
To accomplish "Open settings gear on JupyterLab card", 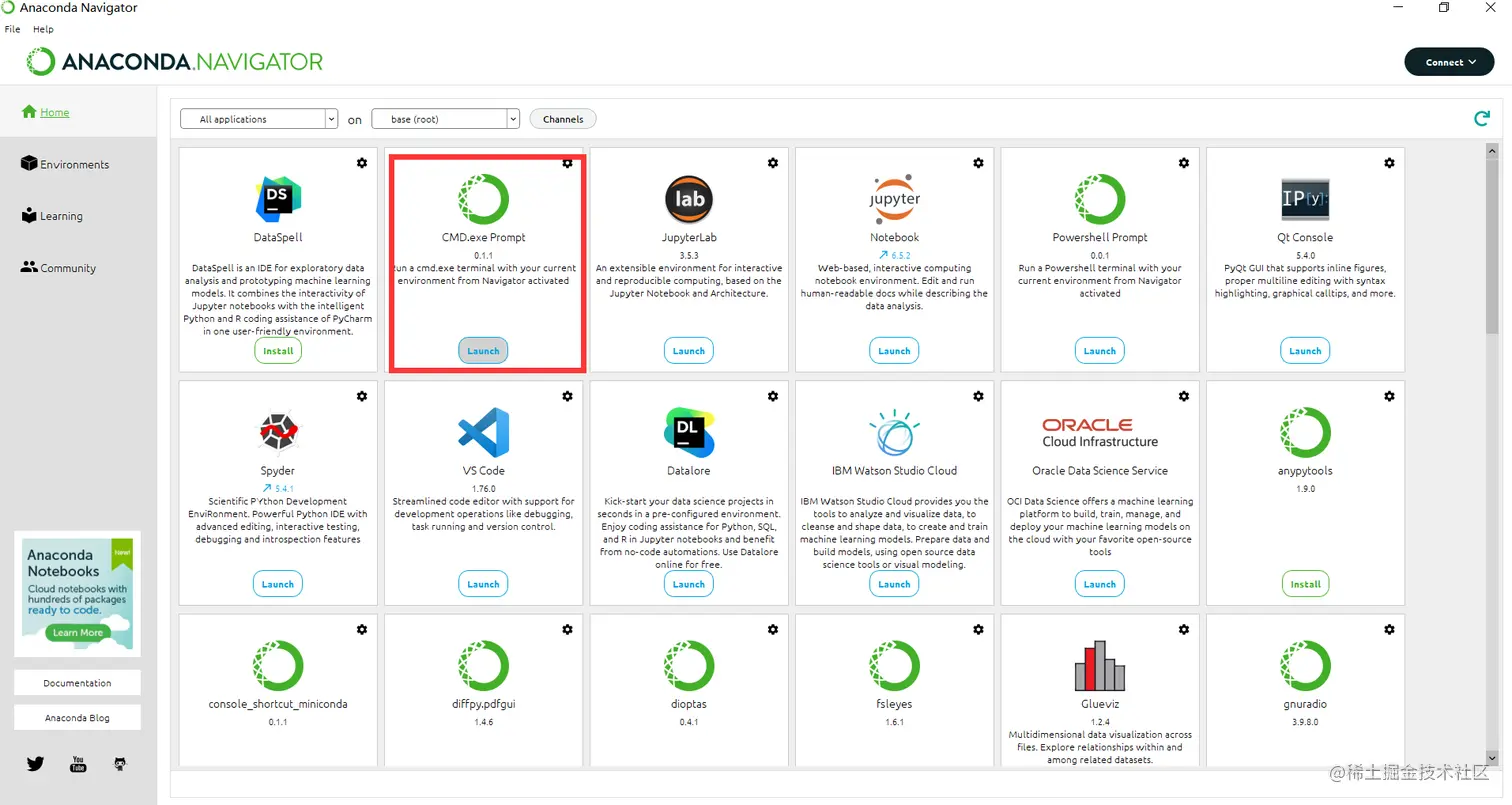I will tap(773, 163).
